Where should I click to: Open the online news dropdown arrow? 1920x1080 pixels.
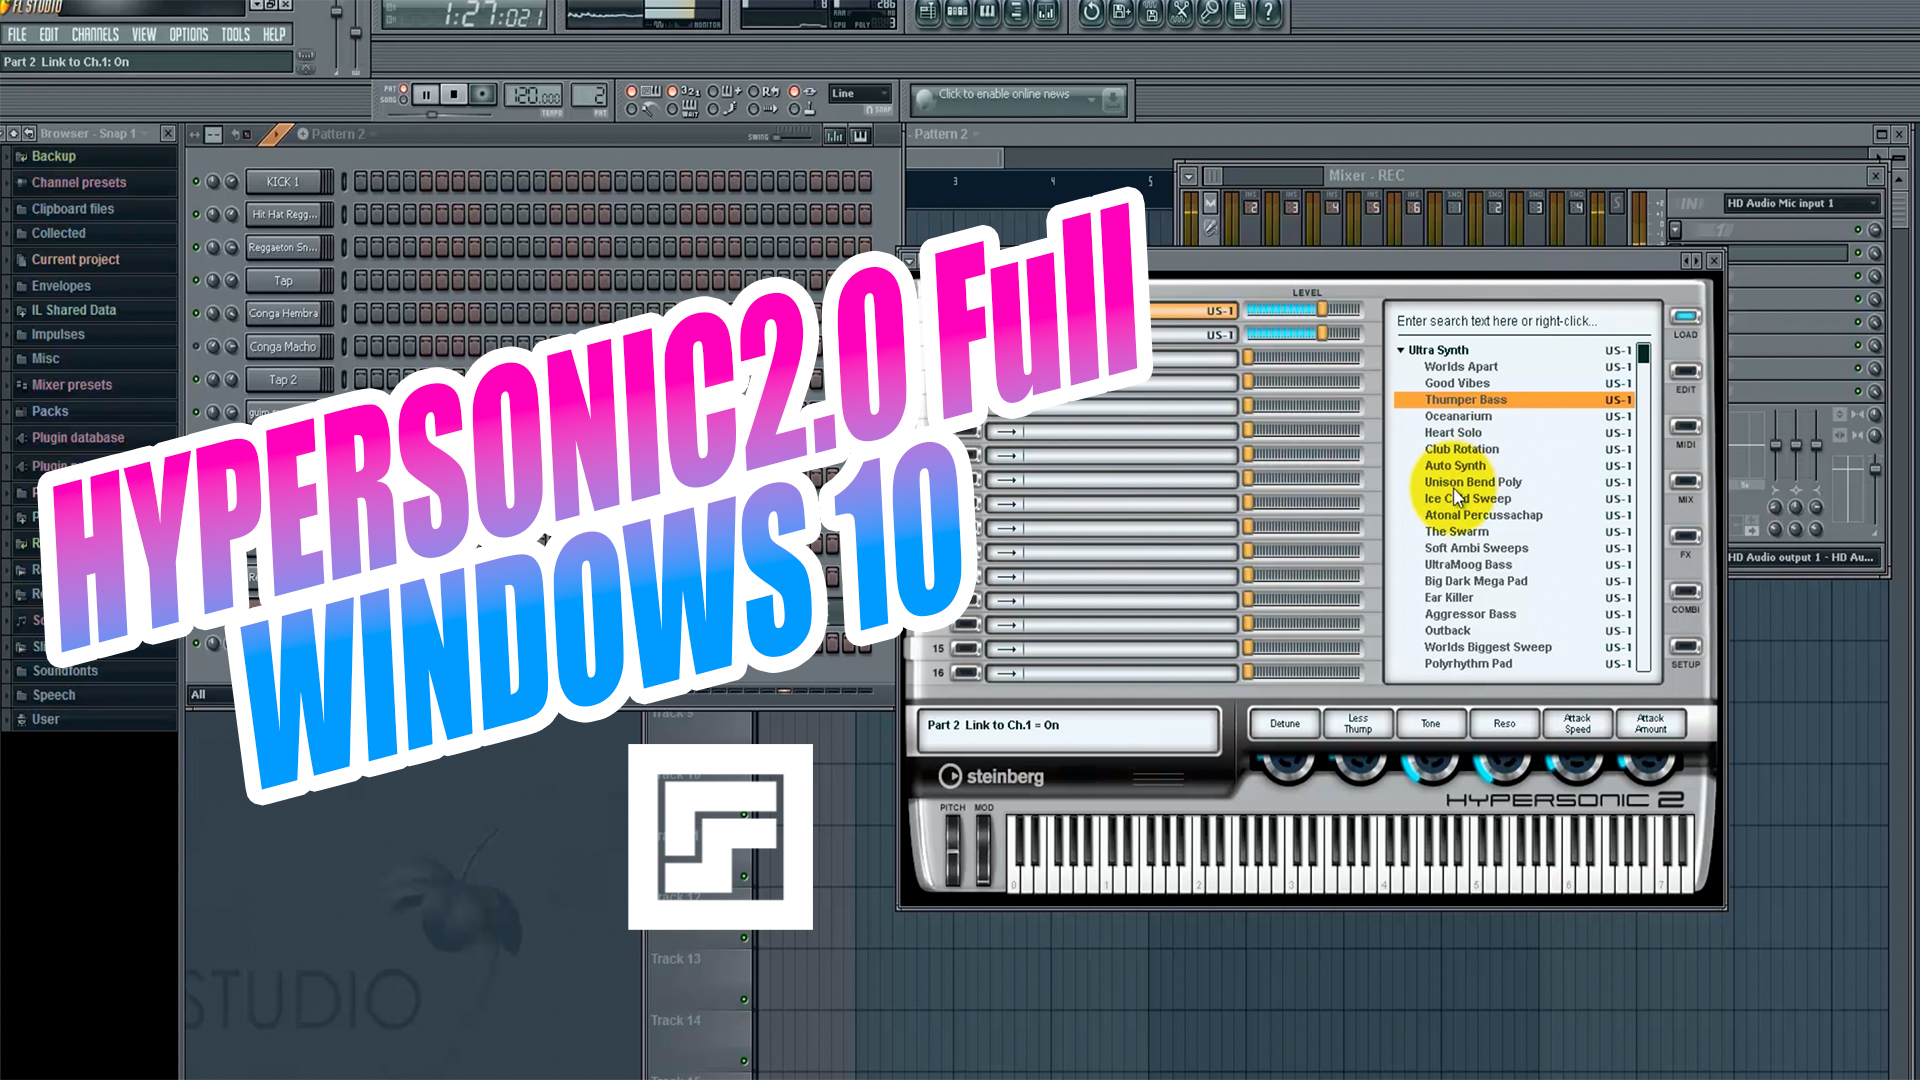tap(1090, 99)
